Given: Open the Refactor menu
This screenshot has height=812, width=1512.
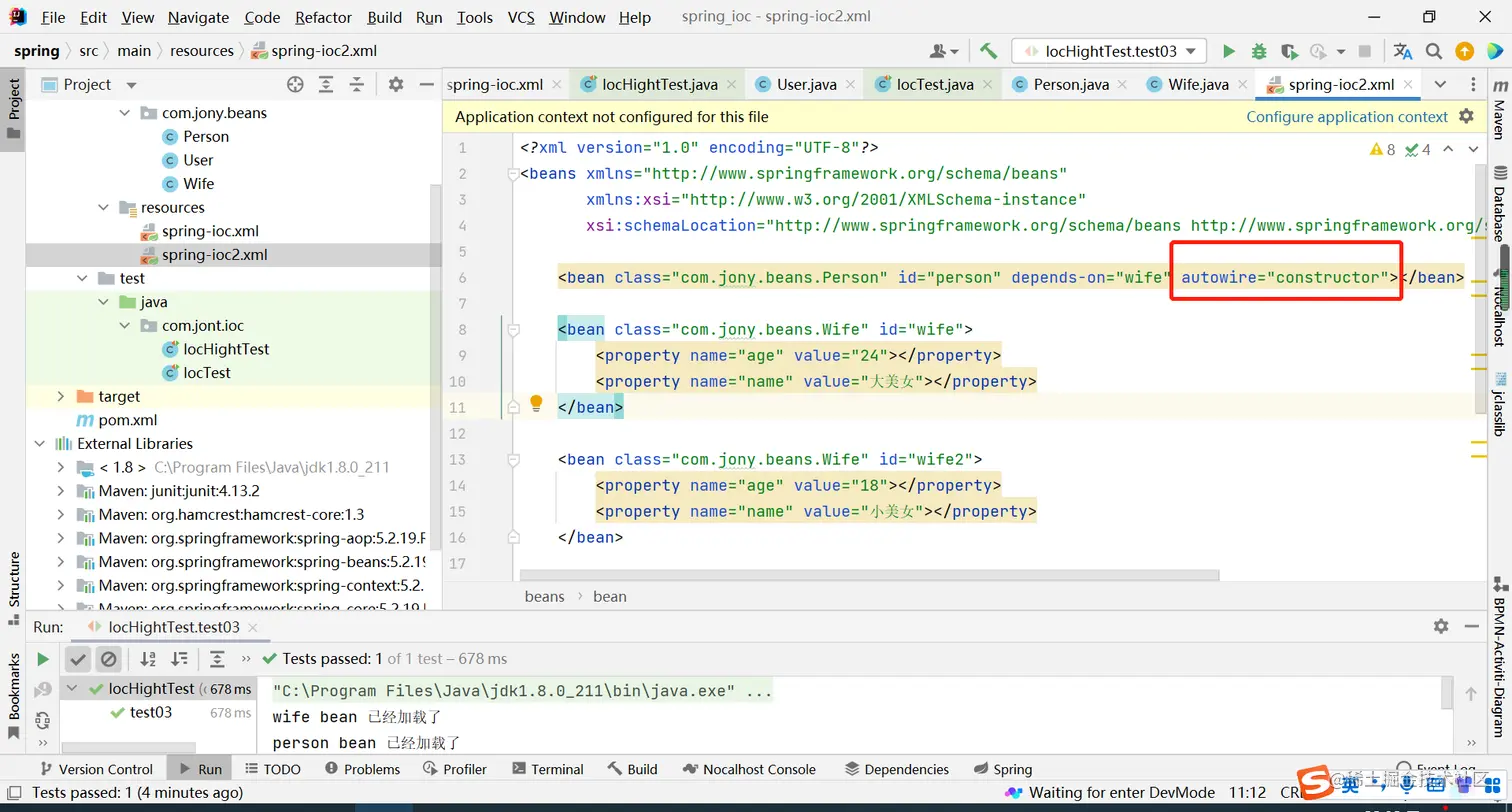Looking at the screenshot, I should 323,17.
